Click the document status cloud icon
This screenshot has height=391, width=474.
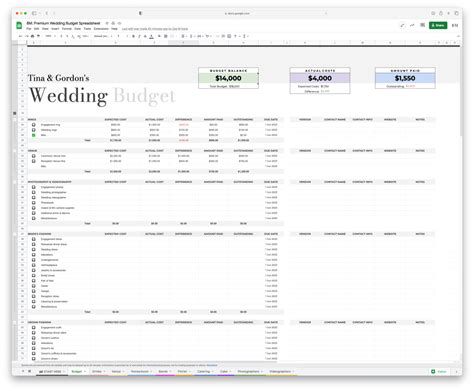(119, 23)
